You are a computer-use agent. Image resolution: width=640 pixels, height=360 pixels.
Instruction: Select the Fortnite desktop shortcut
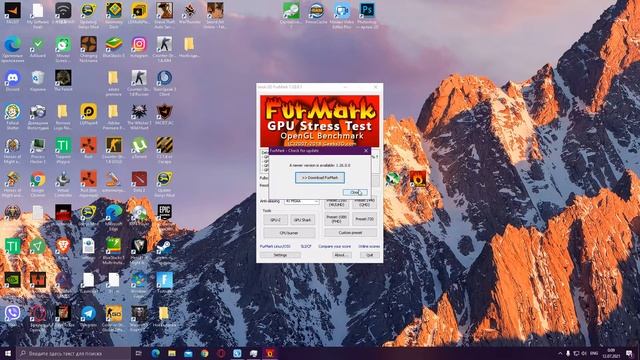pyautogui.click(x=164, y=283)
